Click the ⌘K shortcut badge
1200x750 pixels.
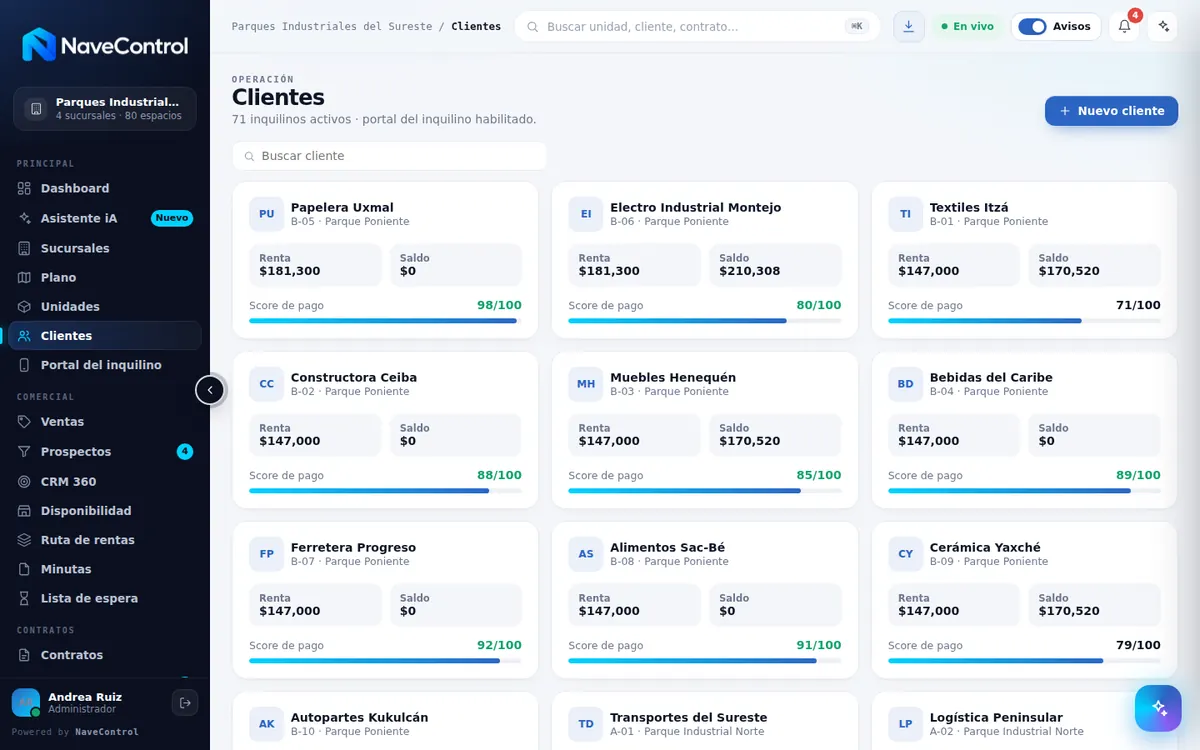(857, 27)
